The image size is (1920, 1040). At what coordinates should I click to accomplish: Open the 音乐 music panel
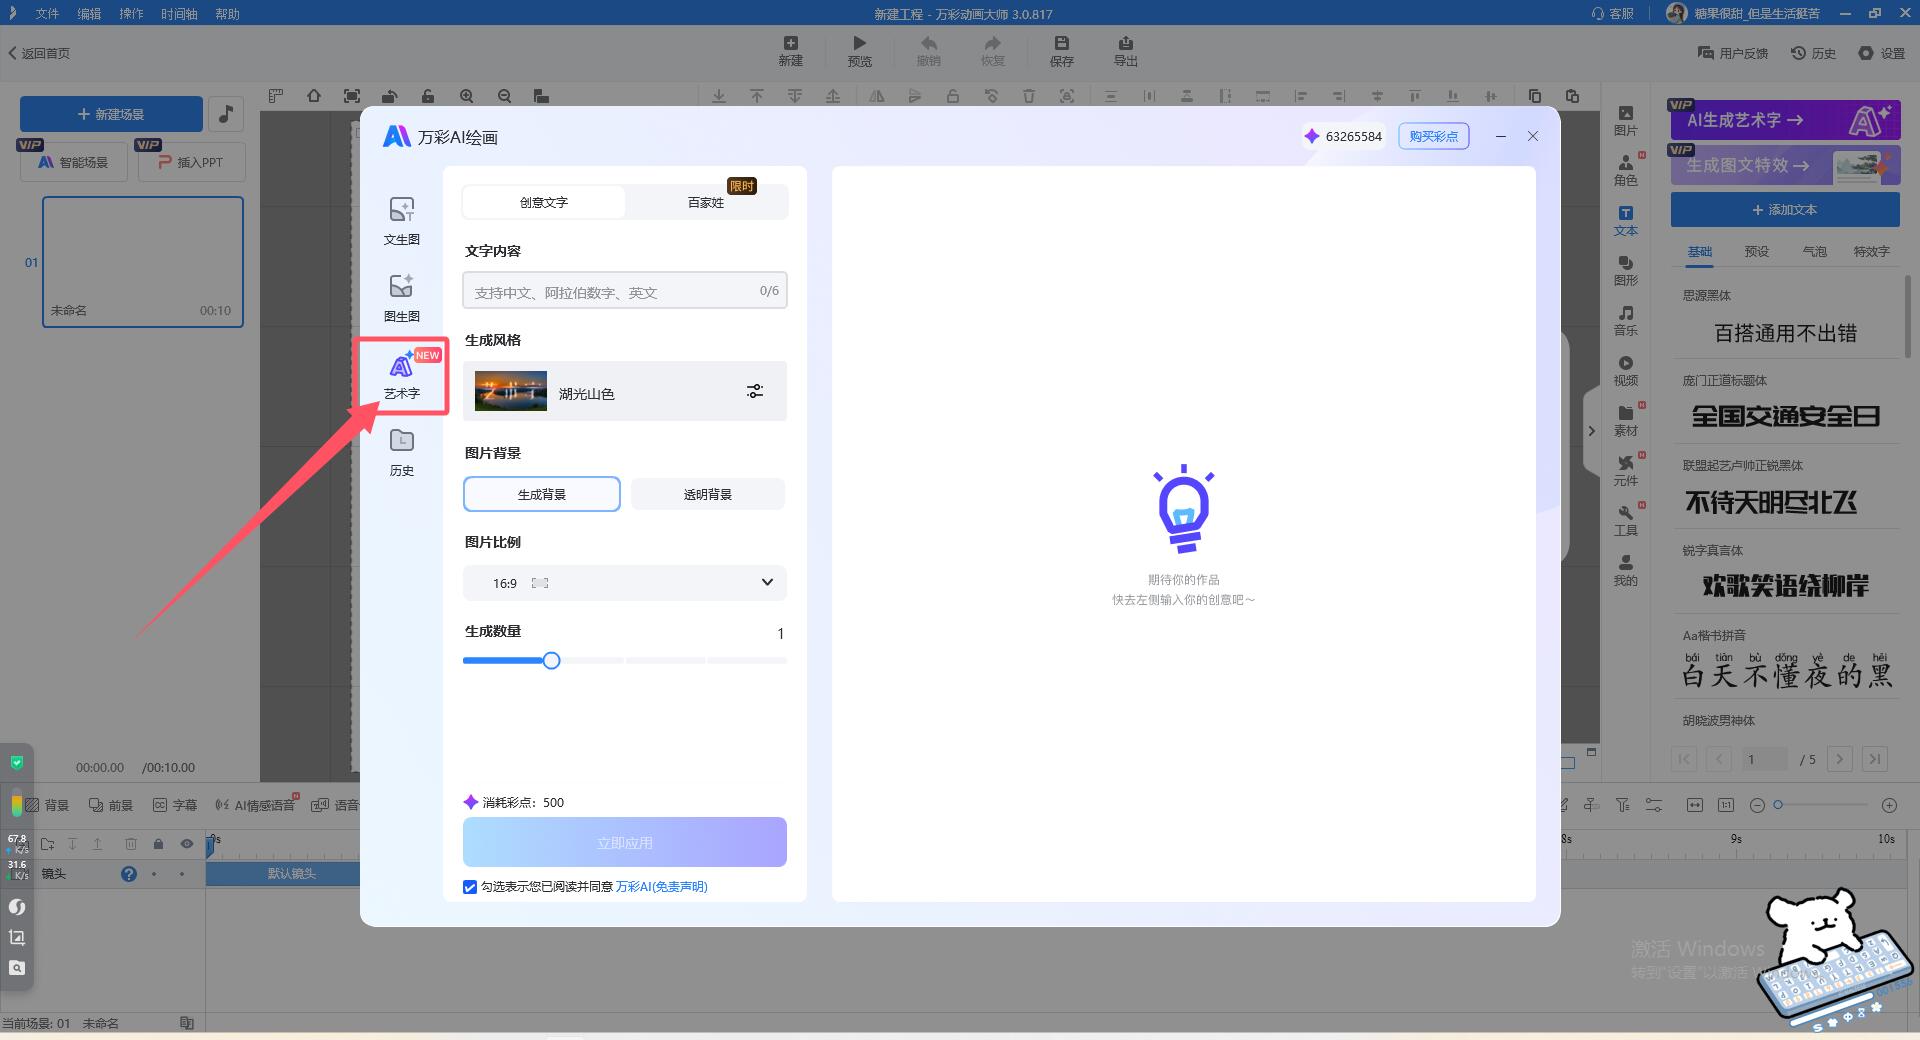pyautogui.click(x=1625, y=321)
